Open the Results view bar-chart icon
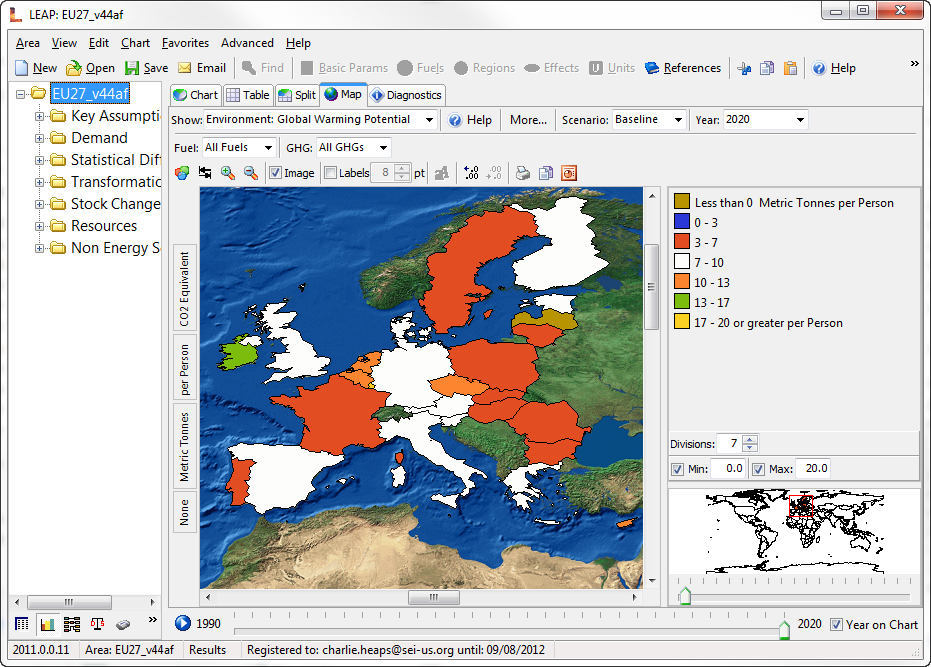This screenshot has height=667, width=931. (x=47, y=624)
